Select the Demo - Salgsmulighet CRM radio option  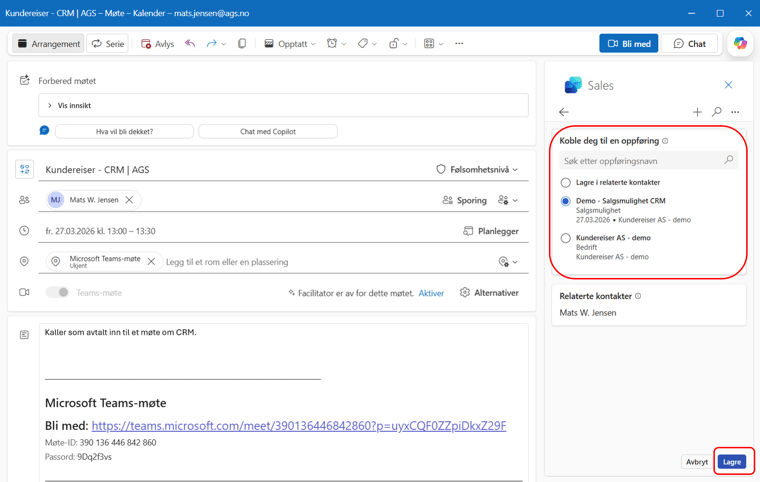click(566, 201)
